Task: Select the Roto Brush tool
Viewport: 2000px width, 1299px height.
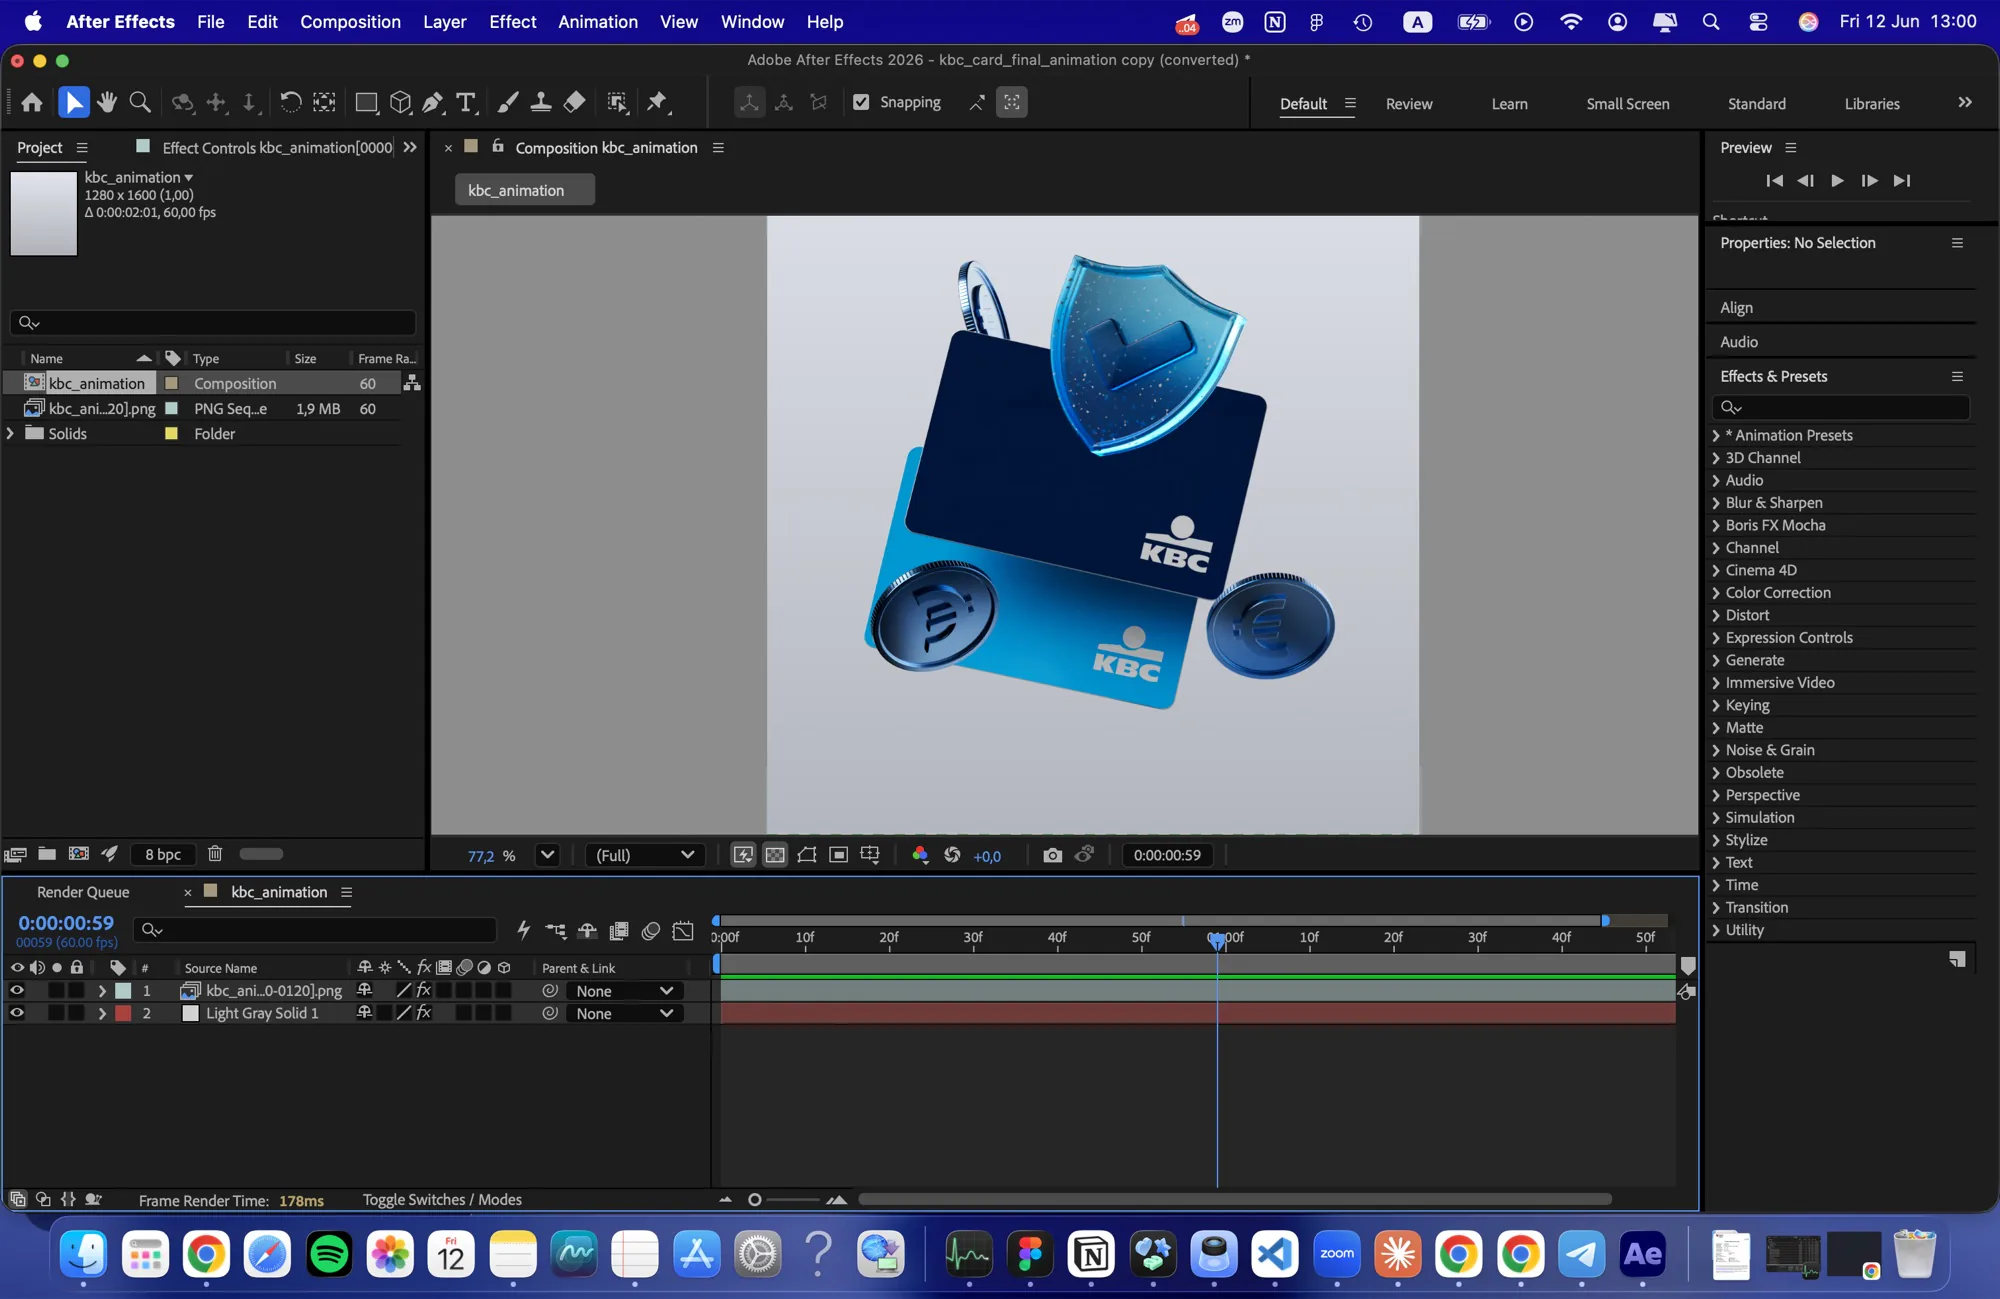Action: click(618, 102)
